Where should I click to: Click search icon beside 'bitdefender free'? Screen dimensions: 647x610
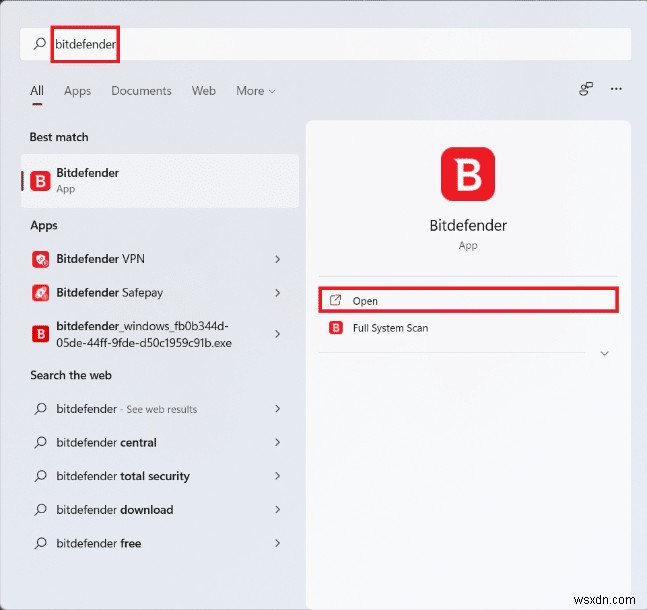[40, 543]
